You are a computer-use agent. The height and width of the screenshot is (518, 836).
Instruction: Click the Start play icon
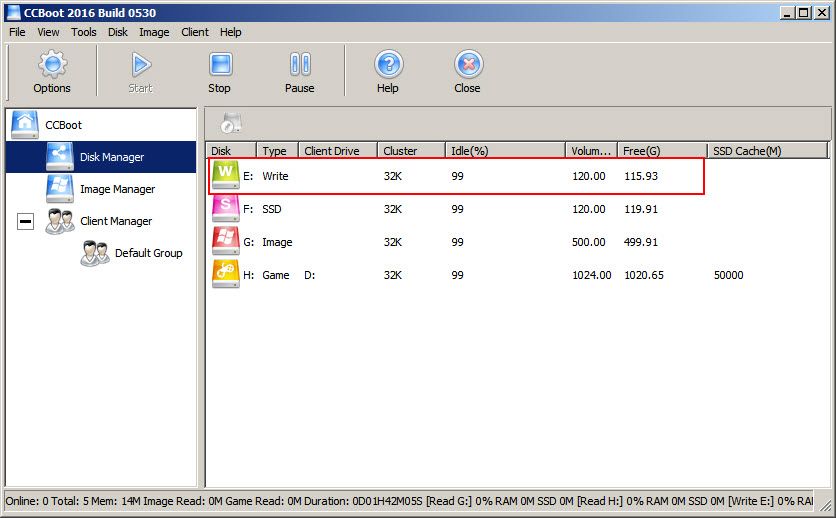click(141, 64)
